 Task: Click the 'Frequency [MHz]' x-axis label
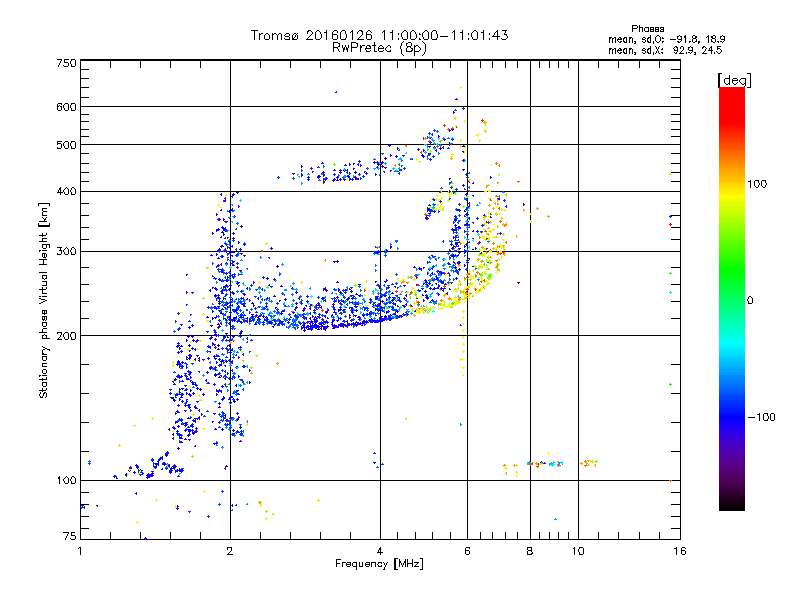pos(379,564)
